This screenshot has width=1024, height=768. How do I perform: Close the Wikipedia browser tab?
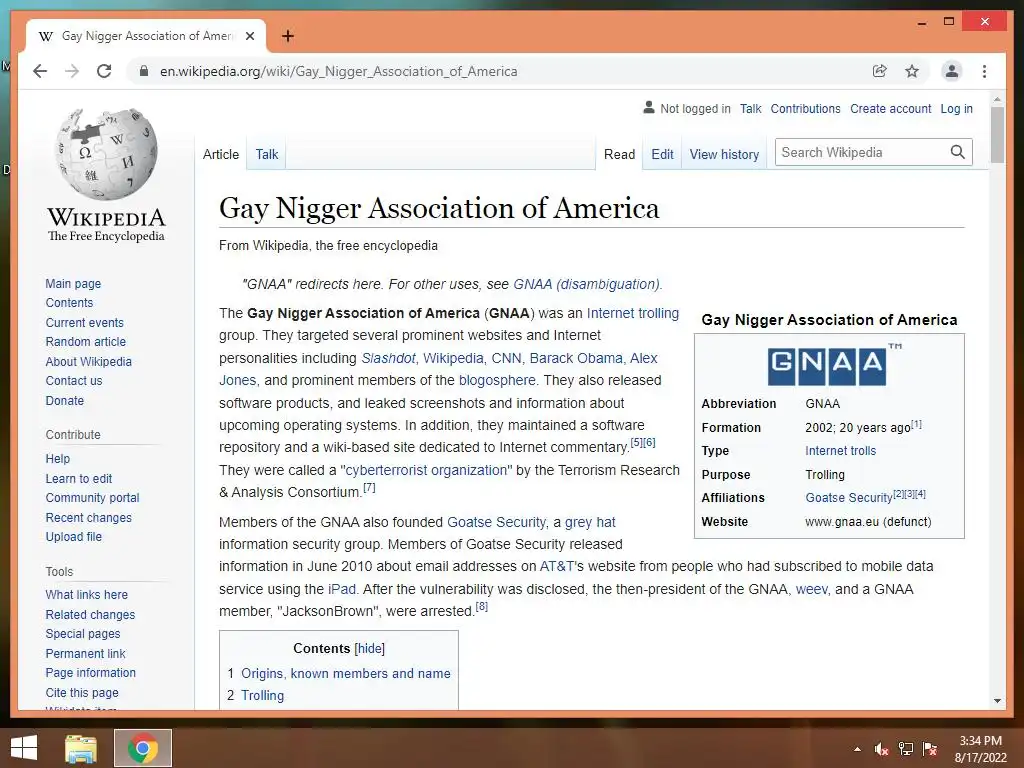click(x=249, y=36)
